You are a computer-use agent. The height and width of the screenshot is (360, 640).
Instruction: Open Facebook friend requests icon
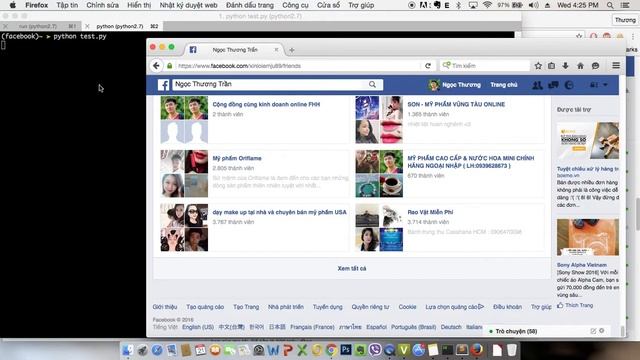tap(537, 85)
